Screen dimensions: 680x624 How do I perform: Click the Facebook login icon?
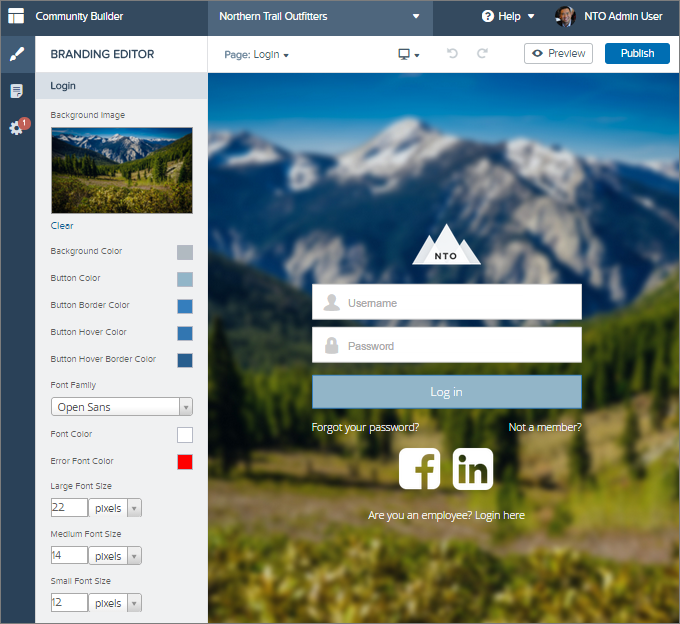point(419,469)
